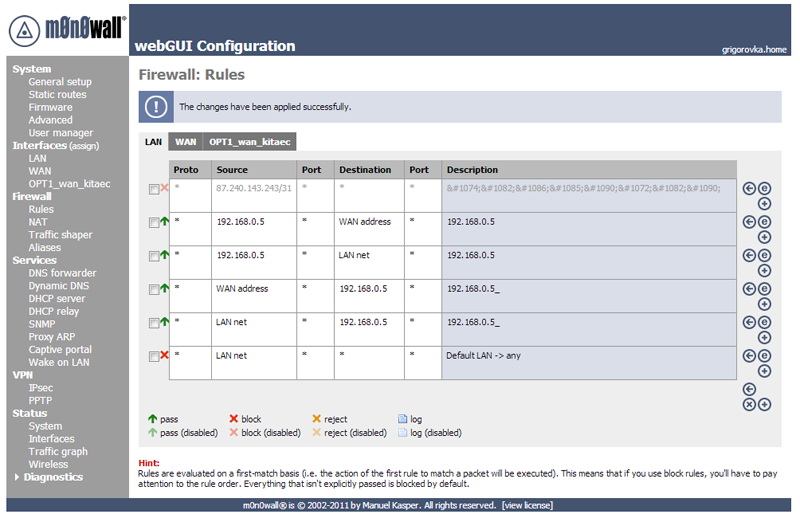The width and height of the screenshot is (800, 522).
Task: Open the DHCP server page
Action: 57,299
